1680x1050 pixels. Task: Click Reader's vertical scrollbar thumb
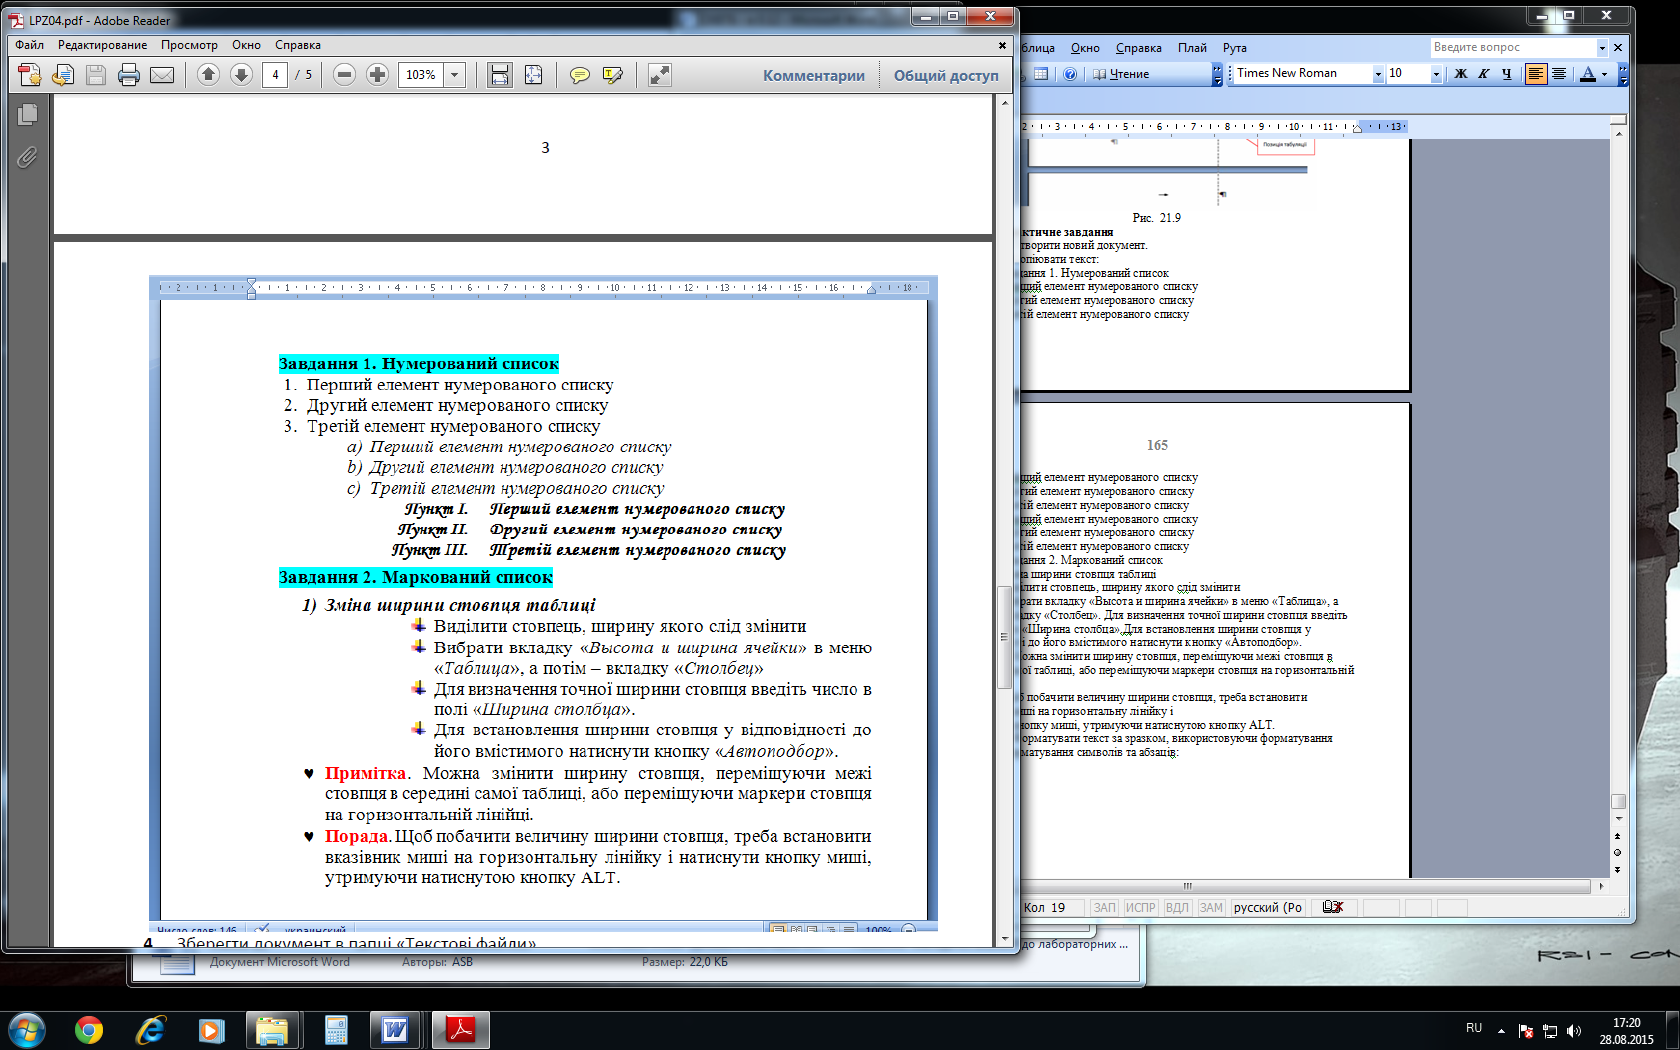[x=1005, y=637]
